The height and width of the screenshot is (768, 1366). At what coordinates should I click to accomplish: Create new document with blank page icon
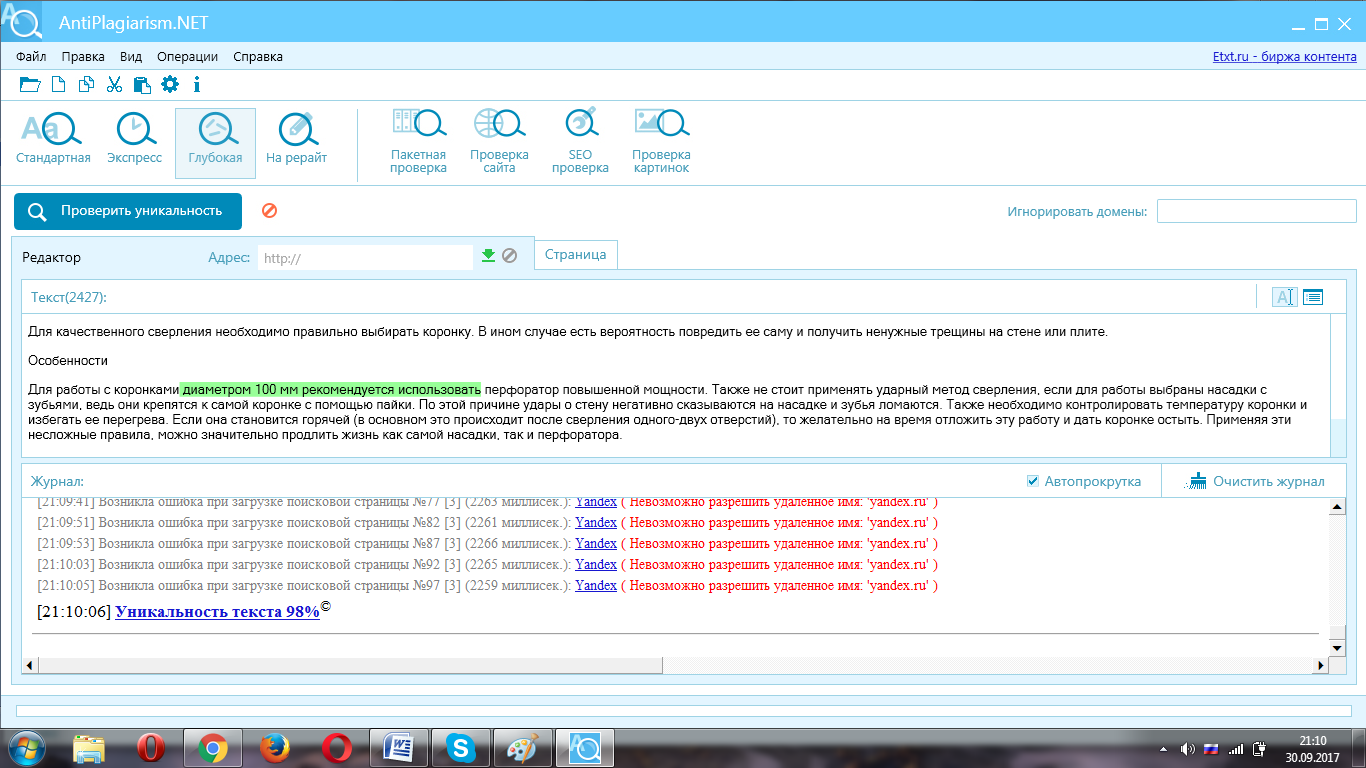tap(59, 85)
